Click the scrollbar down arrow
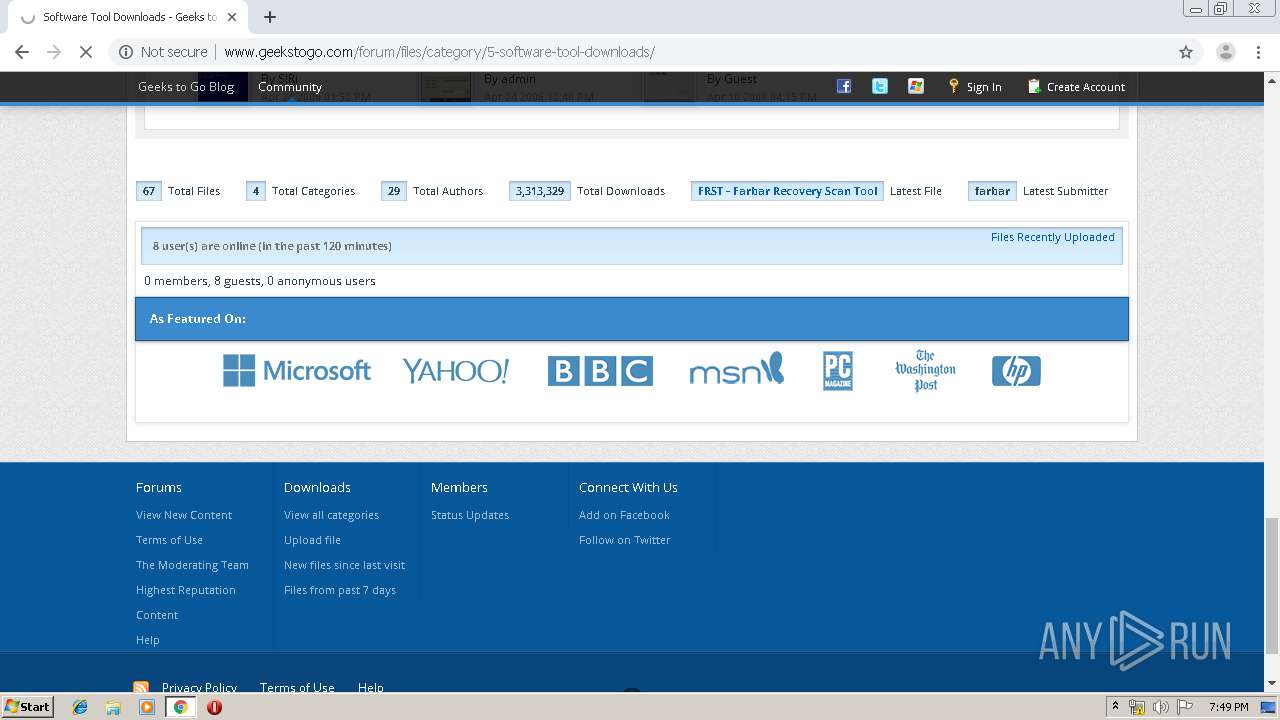Screen dimensions: 1280x720 point(1272,684)
